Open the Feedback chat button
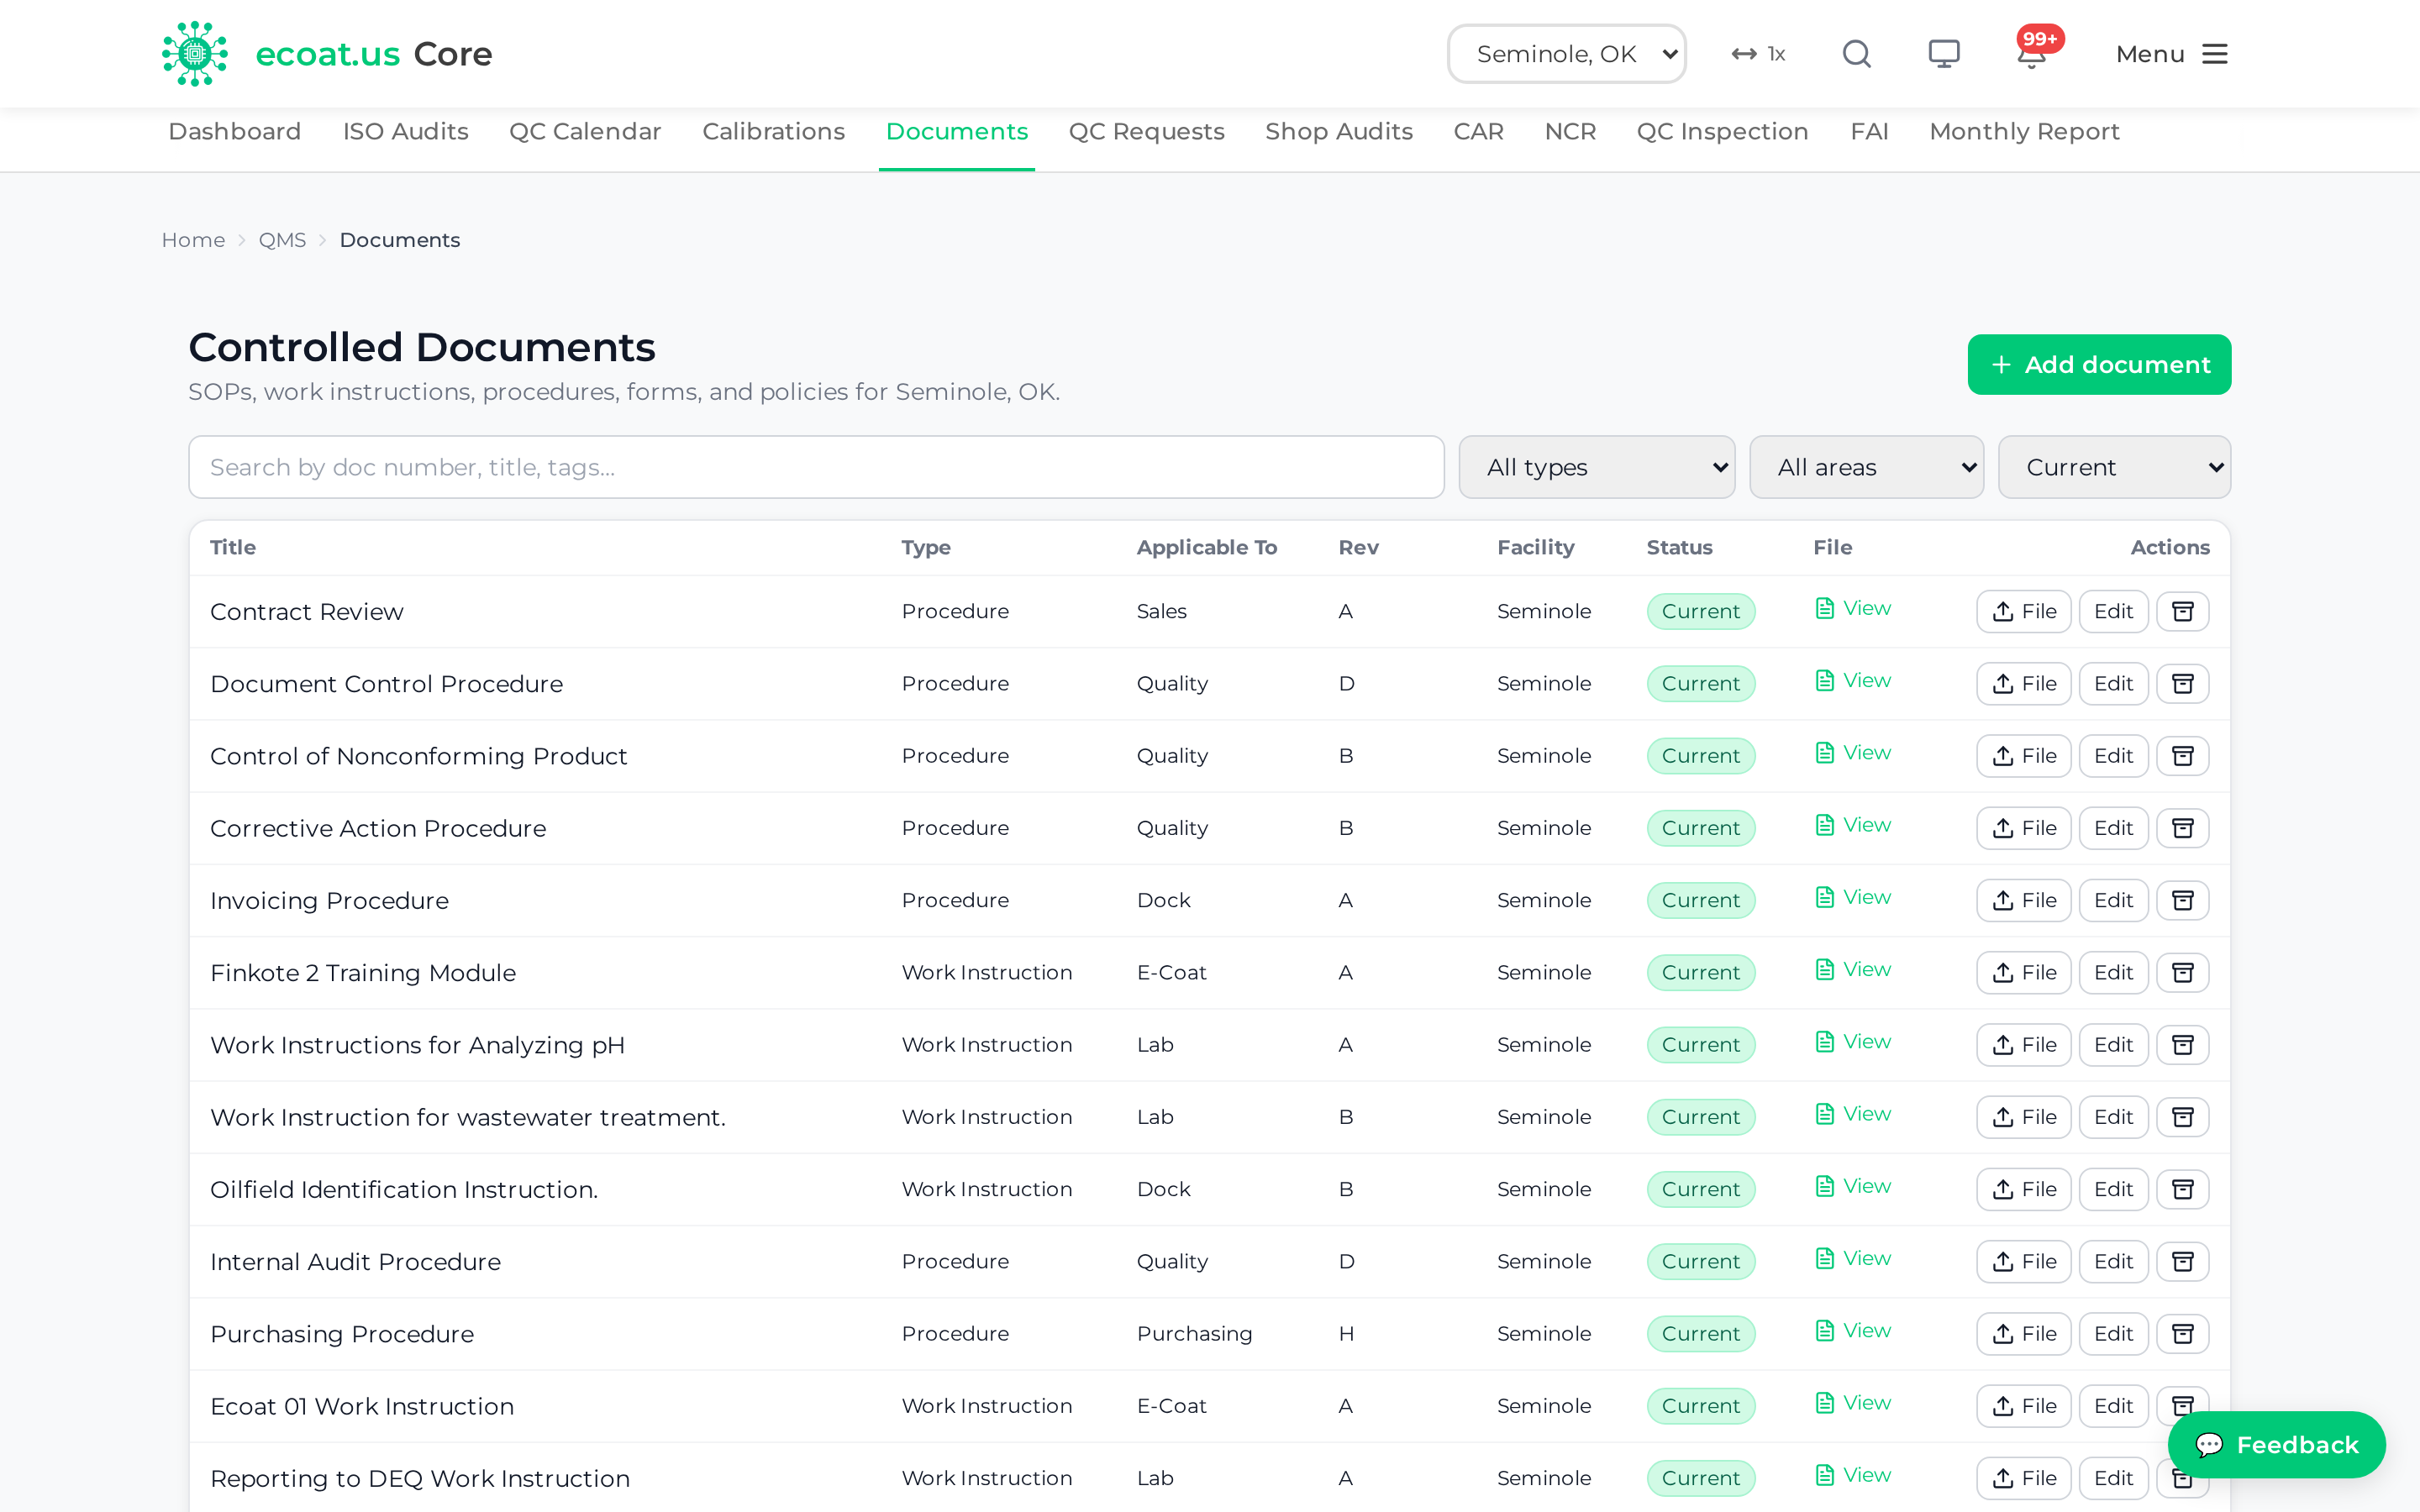This screenshot has height=1512, width=2420. (x=2276, y=1444)
